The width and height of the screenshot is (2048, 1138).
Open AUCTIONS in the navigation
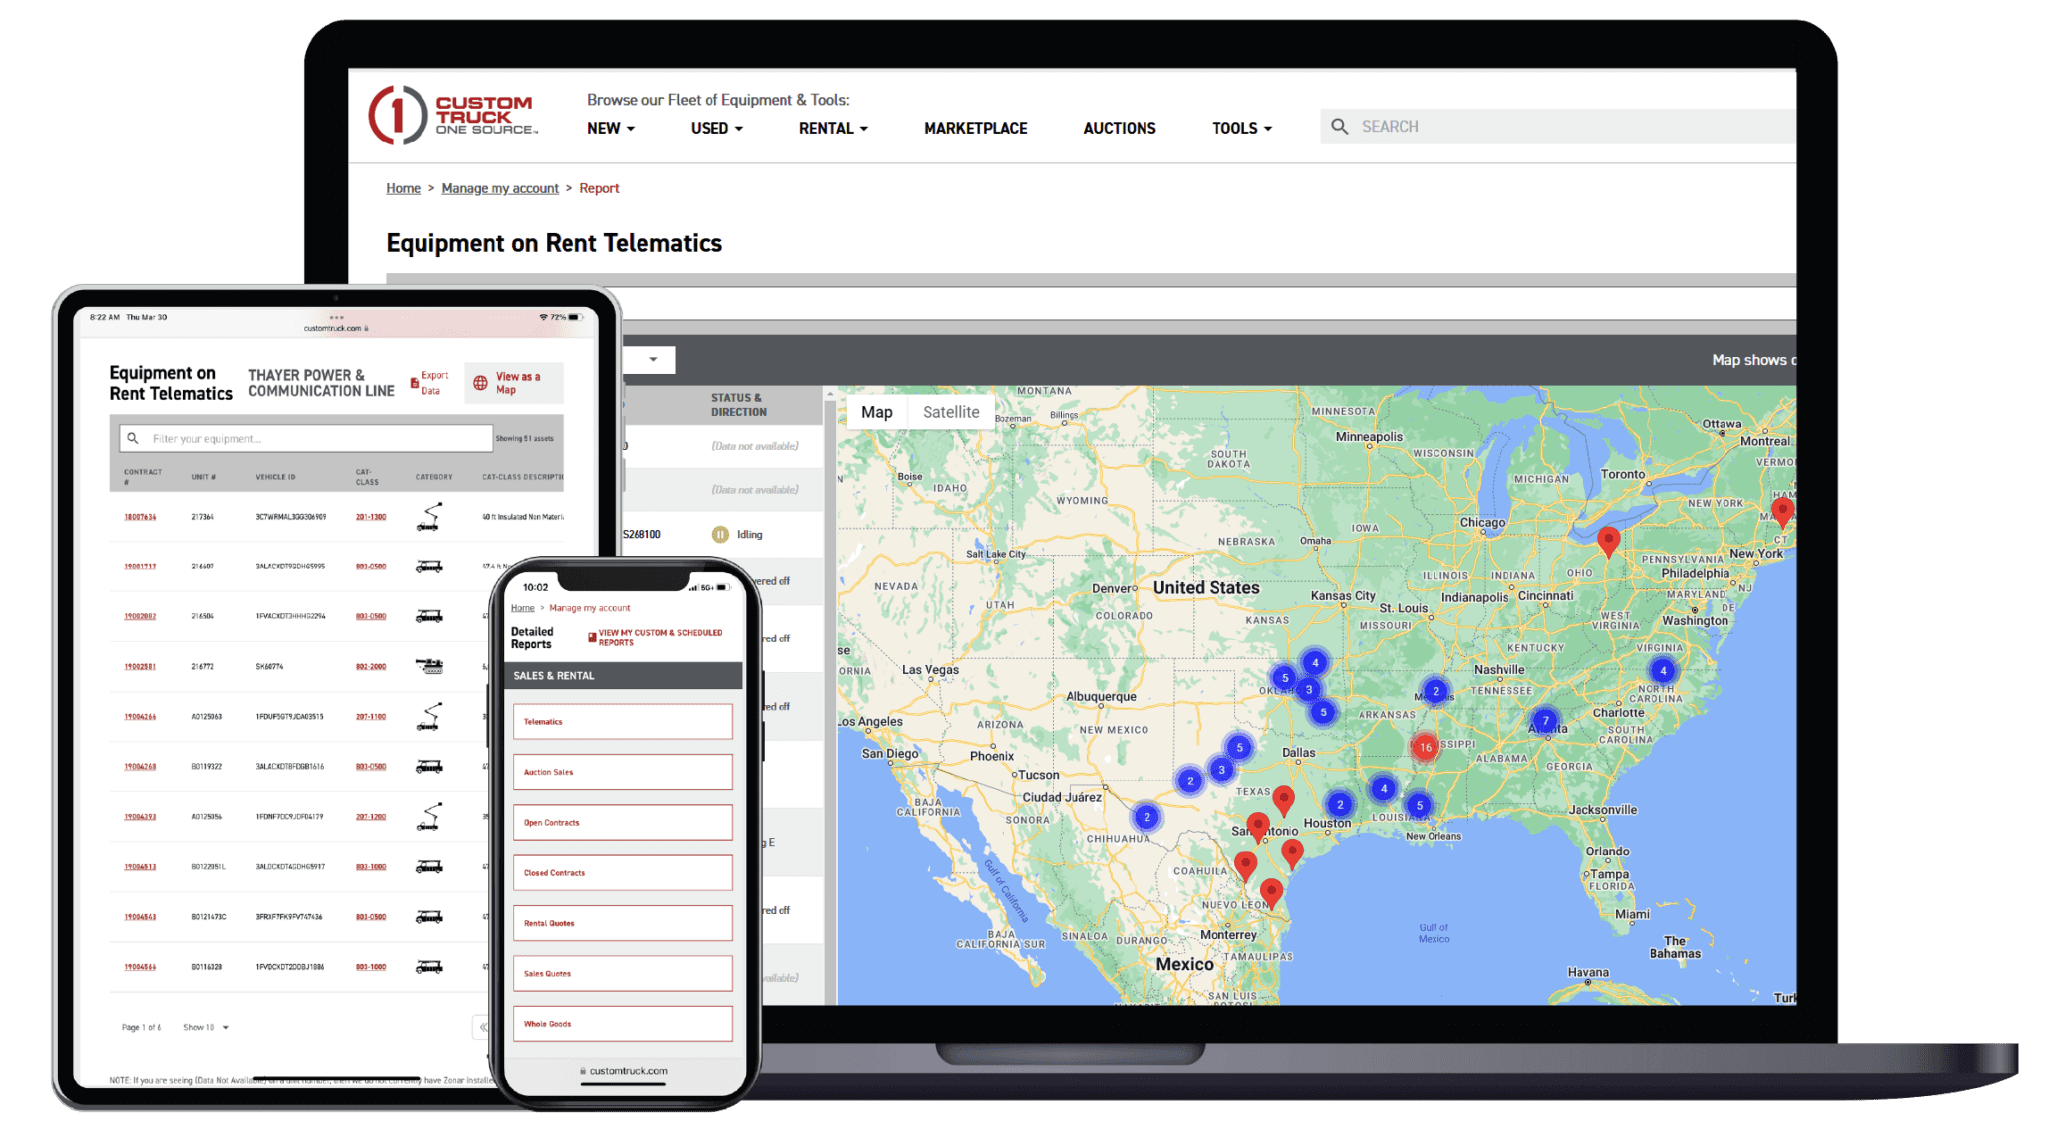1119,128
